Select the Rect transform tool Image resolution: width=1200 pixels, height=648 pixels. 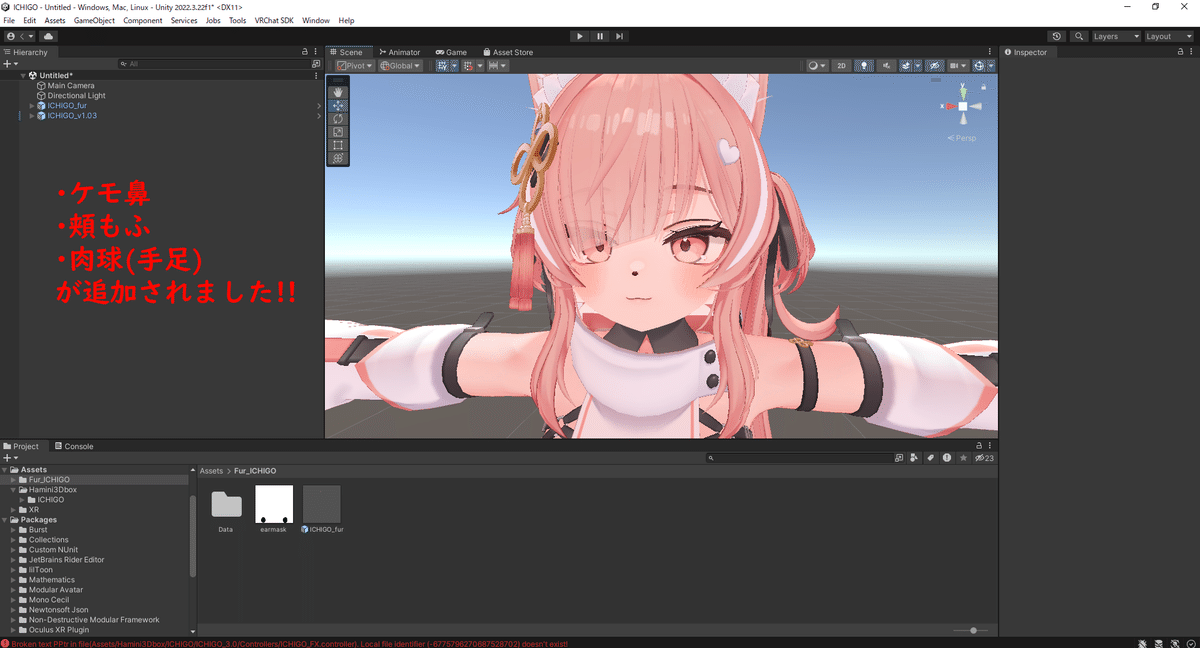337,145
